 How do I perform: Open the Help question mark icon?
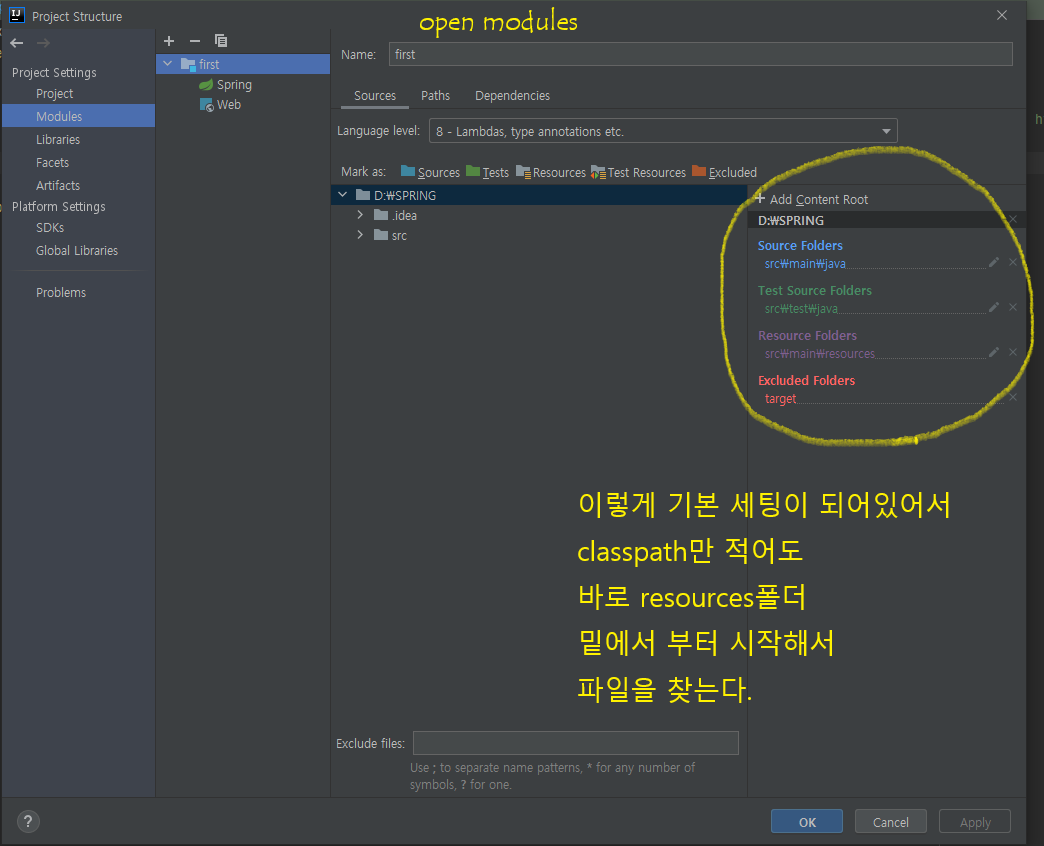27,821
